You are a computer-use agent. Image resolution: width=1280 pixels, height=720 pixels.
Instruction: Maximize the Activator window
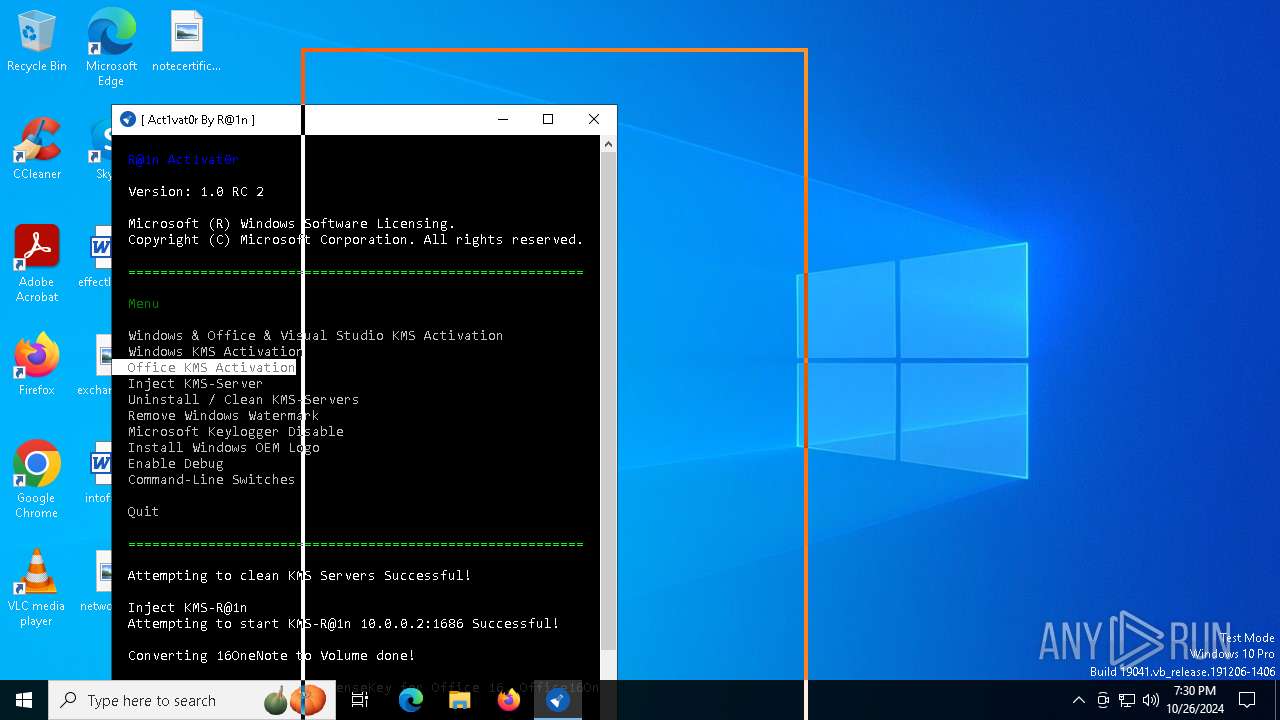tap(548, 119)
